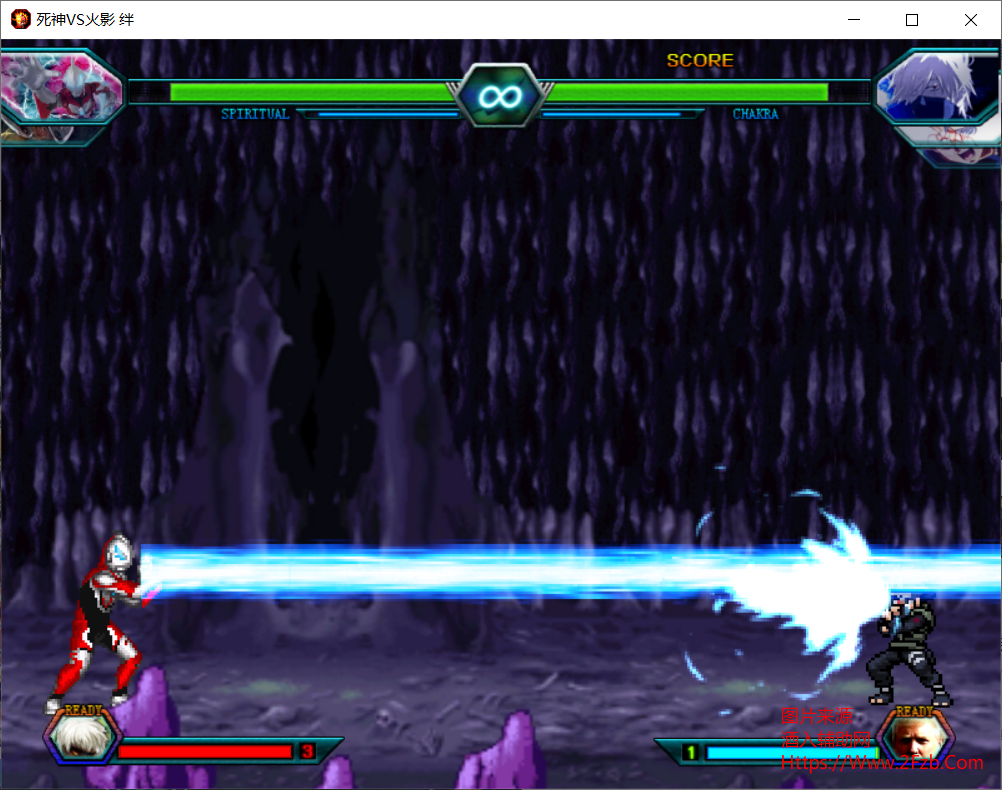Click the infinity timer emblem

click(x=500, y=97)
